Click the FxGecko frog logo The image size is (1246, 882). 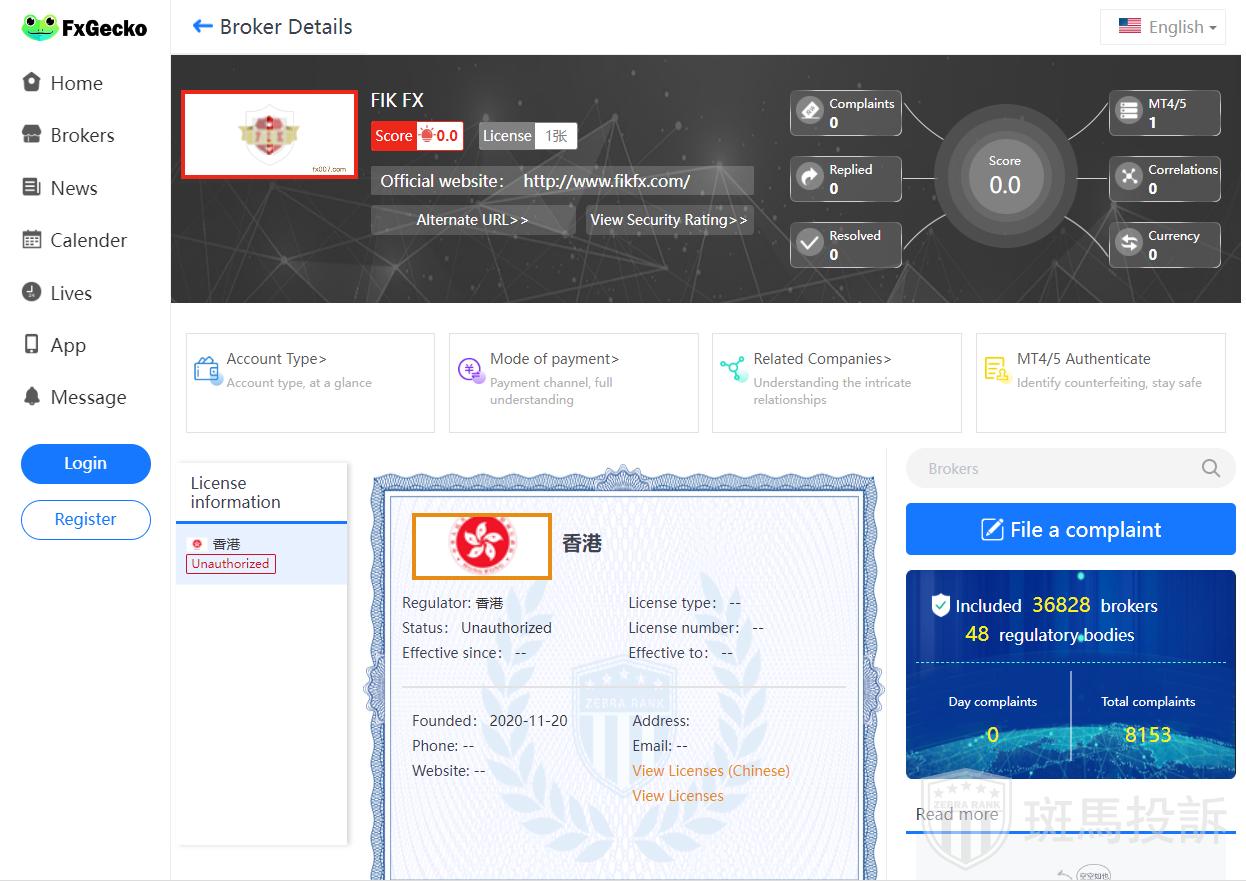[40, 27]
